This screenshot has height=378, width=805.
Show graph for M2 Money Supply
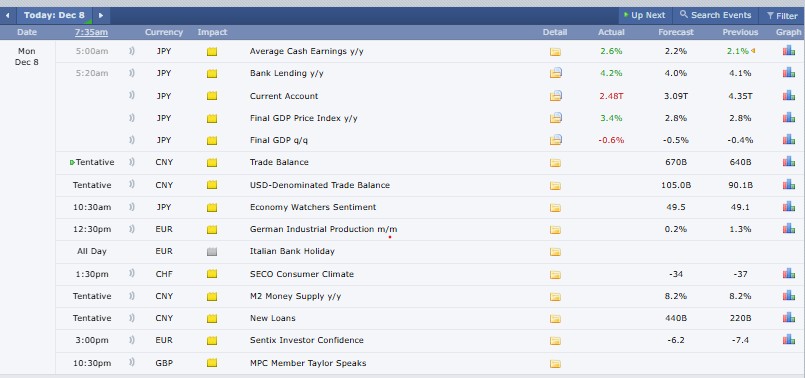coord(789,295)
